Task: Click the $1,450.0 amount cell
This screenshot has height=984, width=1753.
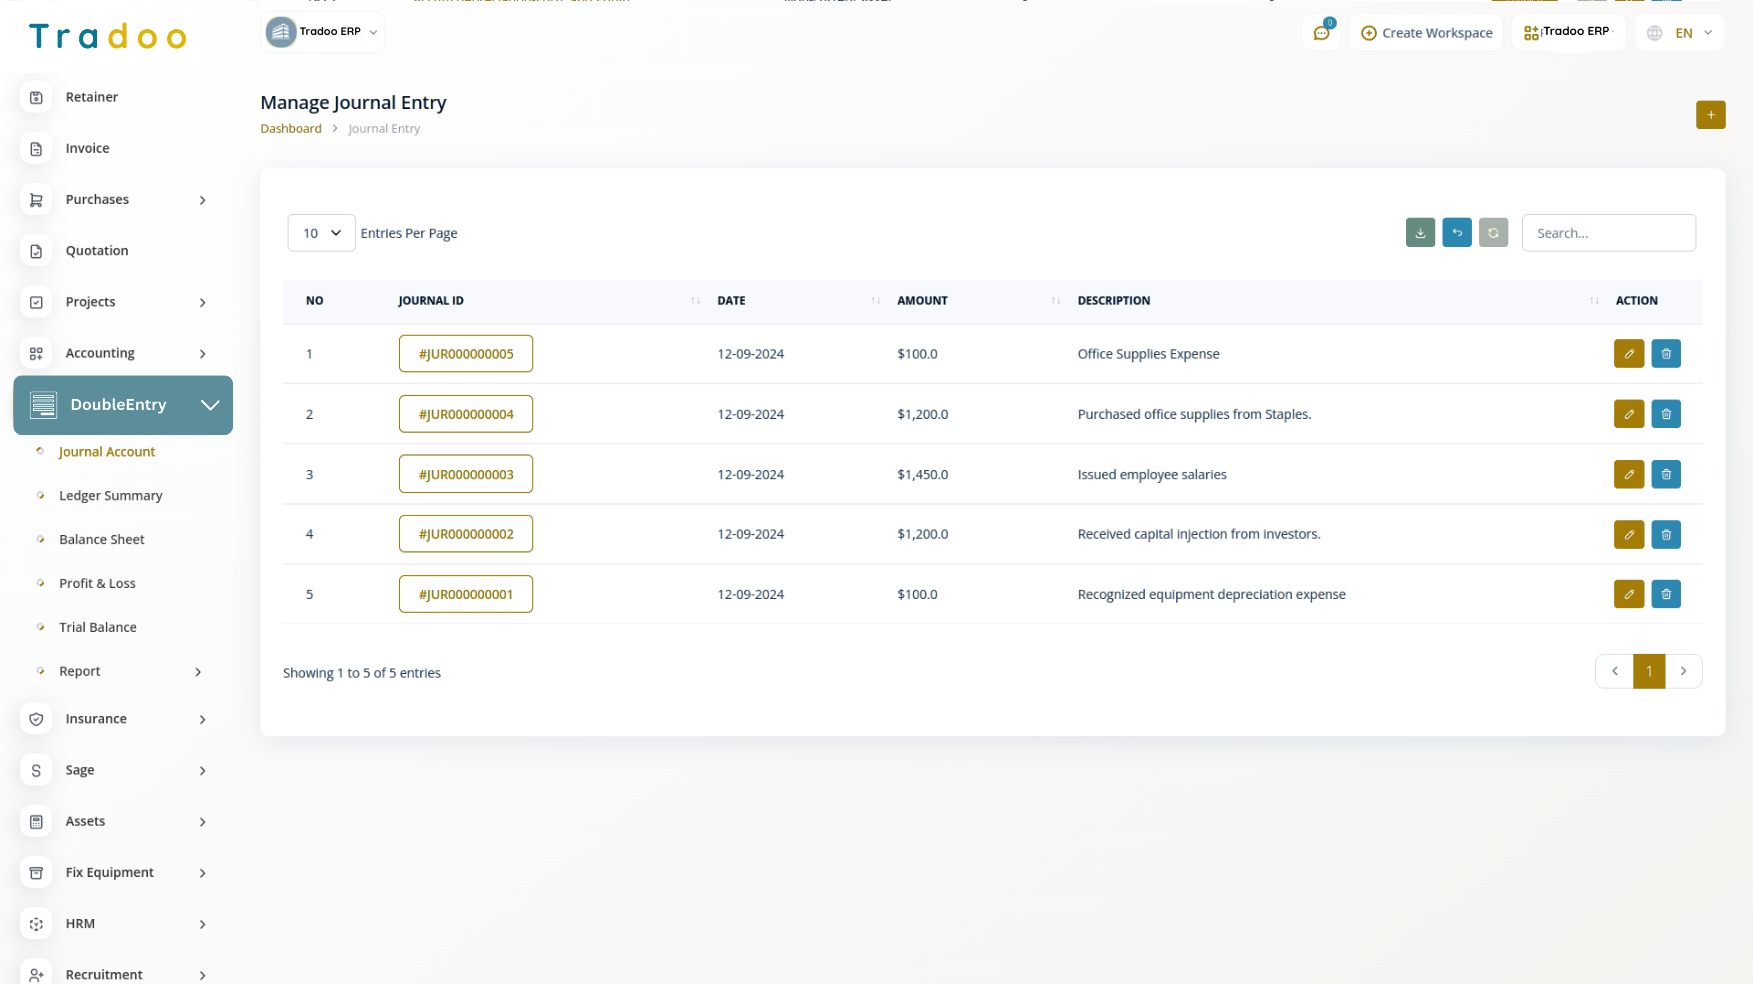Action: (x=922, y=474)
